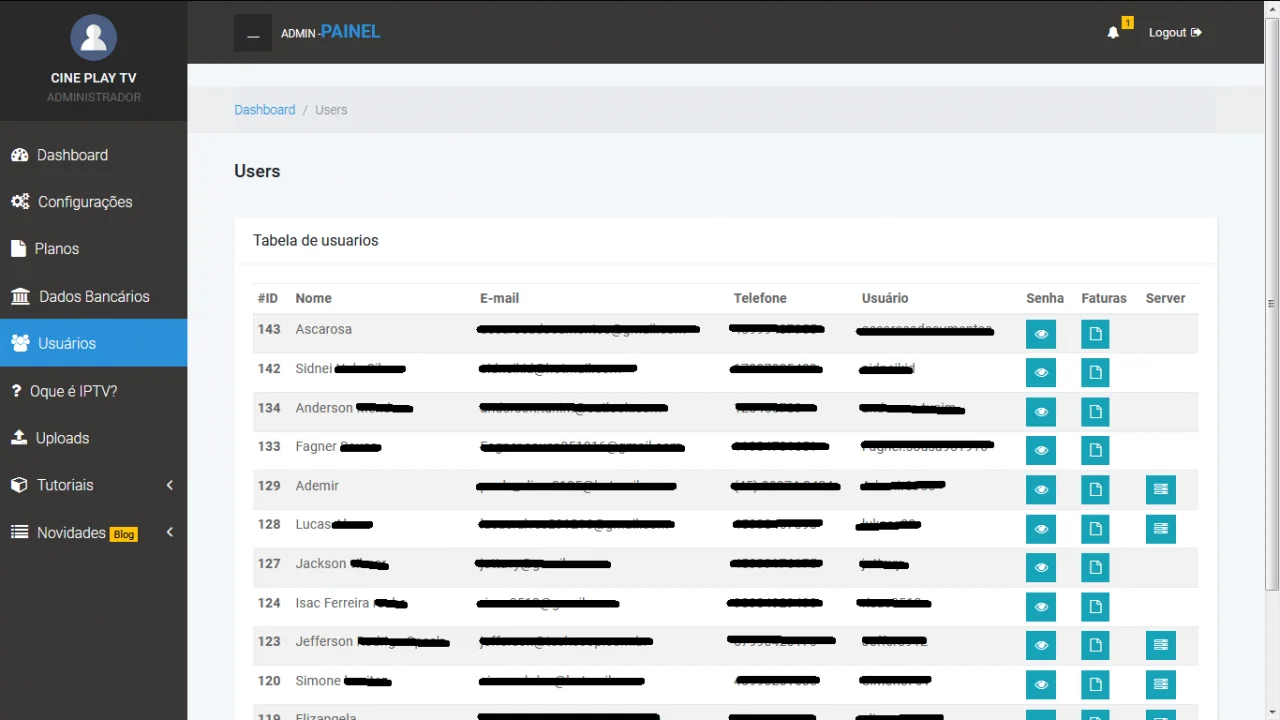This screenshot has height=720, width=1280.
Task: Click the Logout link
Action: [x=1174, y=33]
